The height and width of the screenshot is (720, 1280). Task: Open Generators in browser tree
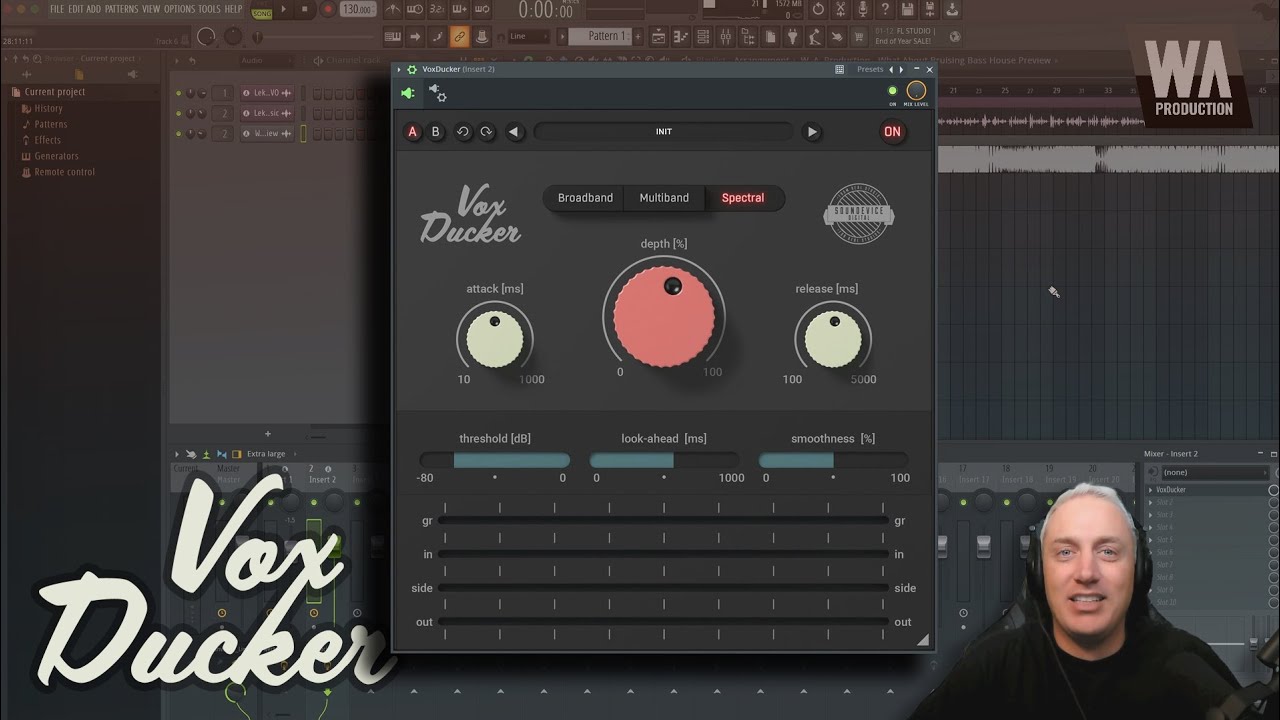[x=56, y=156]
